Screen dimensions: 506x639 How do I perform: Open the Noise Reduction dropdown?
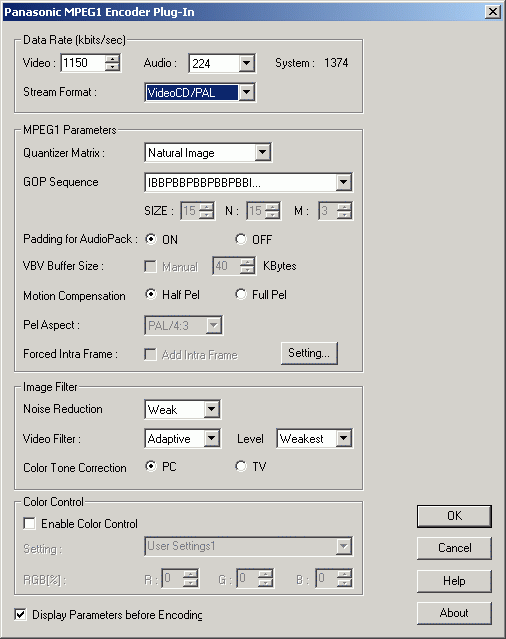coord(212,410)
